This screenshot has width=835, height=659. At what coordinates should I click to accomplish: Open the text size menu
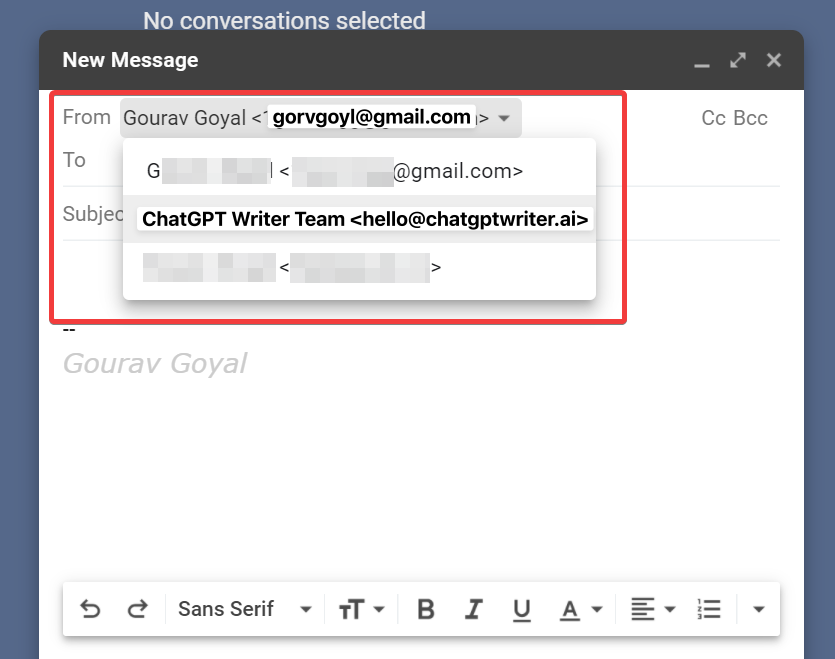tap(361, 609)
